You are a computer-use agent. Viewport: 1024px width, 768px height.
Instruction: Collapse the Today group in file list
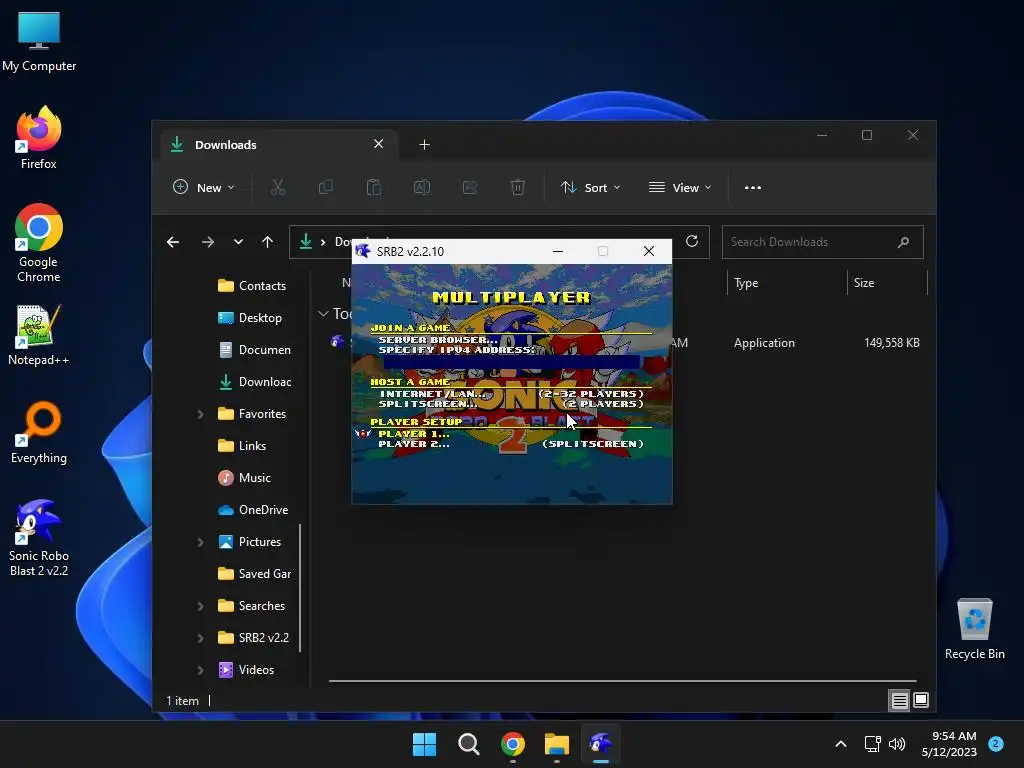tap(323, 314)
